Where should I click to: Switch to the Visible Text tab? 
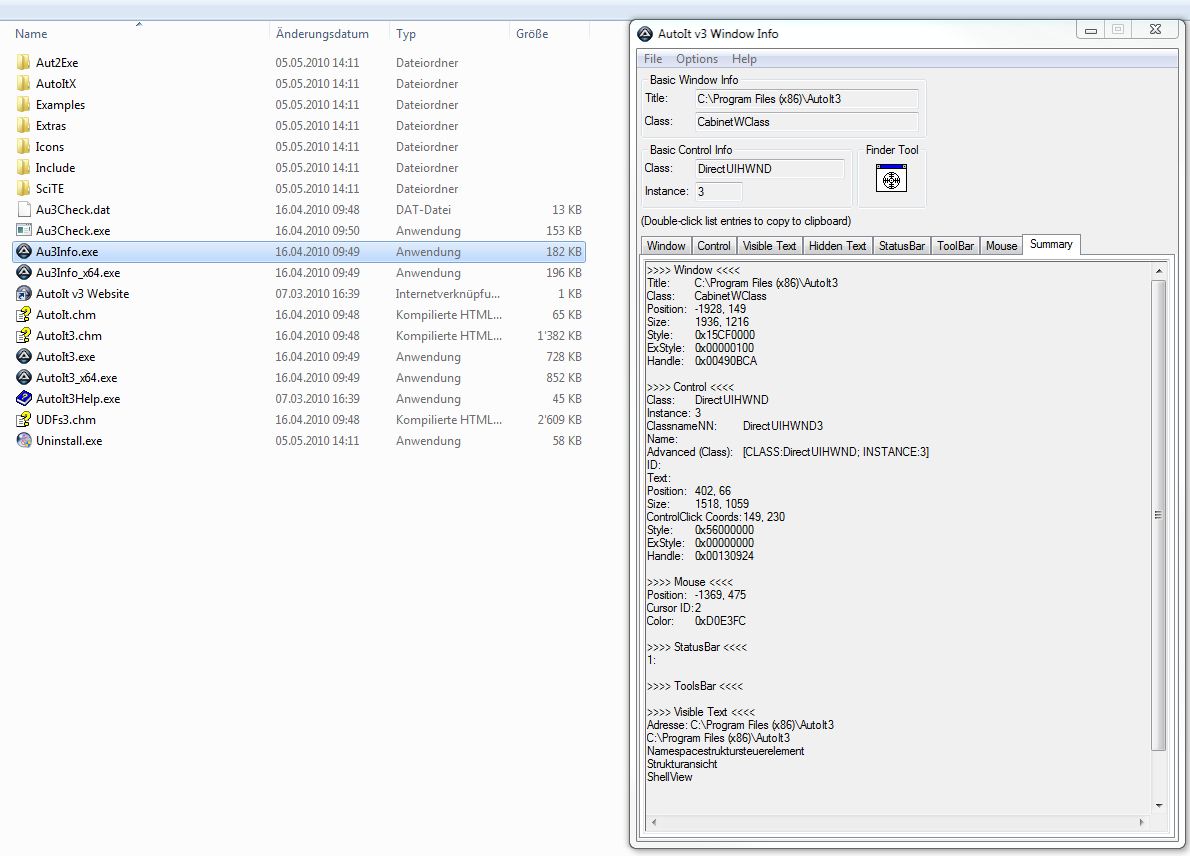click(770, 246)
